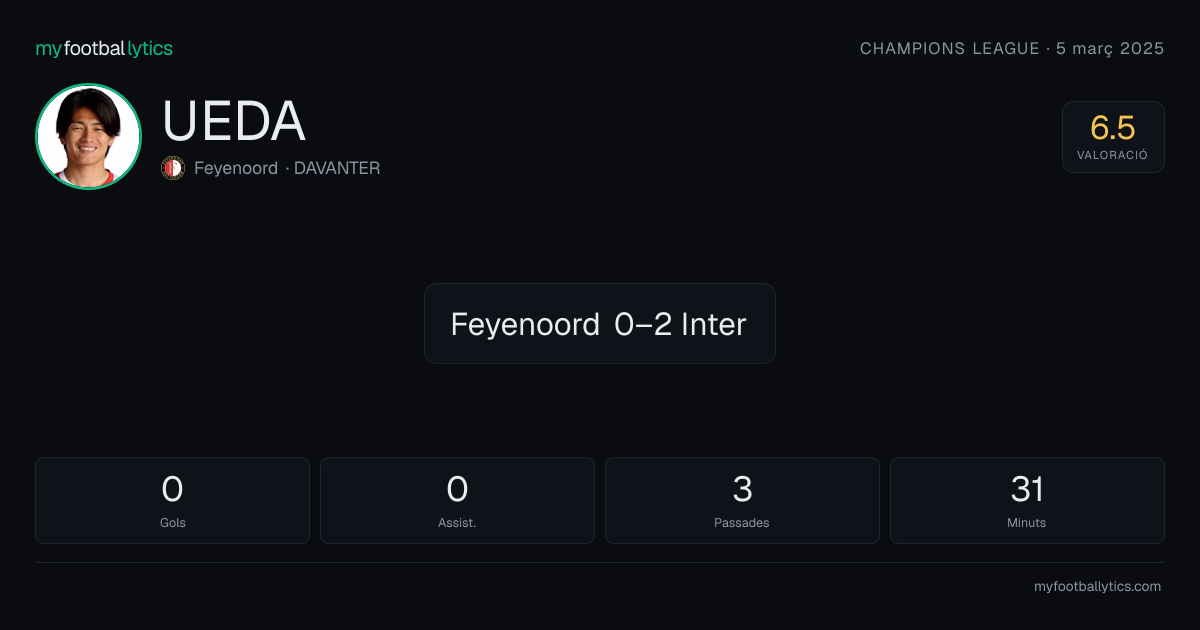1200x630 pixels.
Task: Select the Passades stat card
Action: pyautogui.click(x=742, y=500)
